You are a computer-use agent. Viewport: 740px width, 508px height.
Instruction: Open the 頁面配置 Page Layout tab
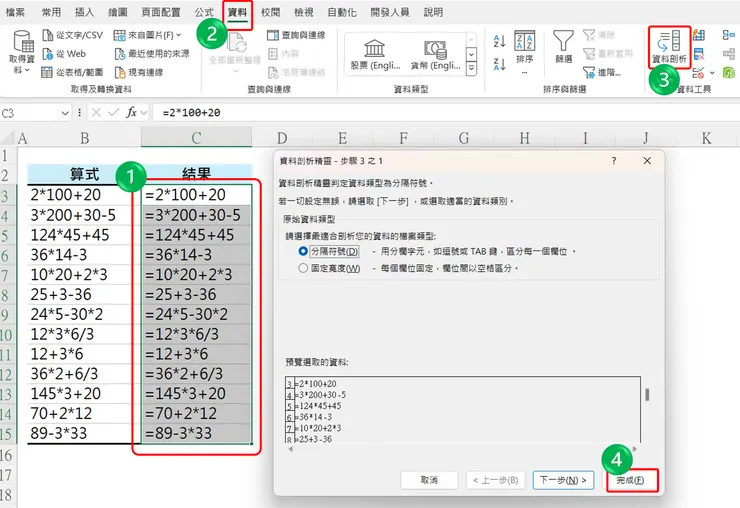(x=161, y=12)
